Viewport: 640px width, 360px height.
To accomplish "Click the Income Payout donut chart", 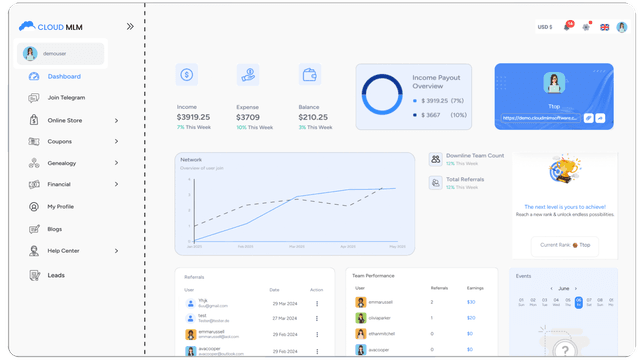I will [x=382, y=94].
